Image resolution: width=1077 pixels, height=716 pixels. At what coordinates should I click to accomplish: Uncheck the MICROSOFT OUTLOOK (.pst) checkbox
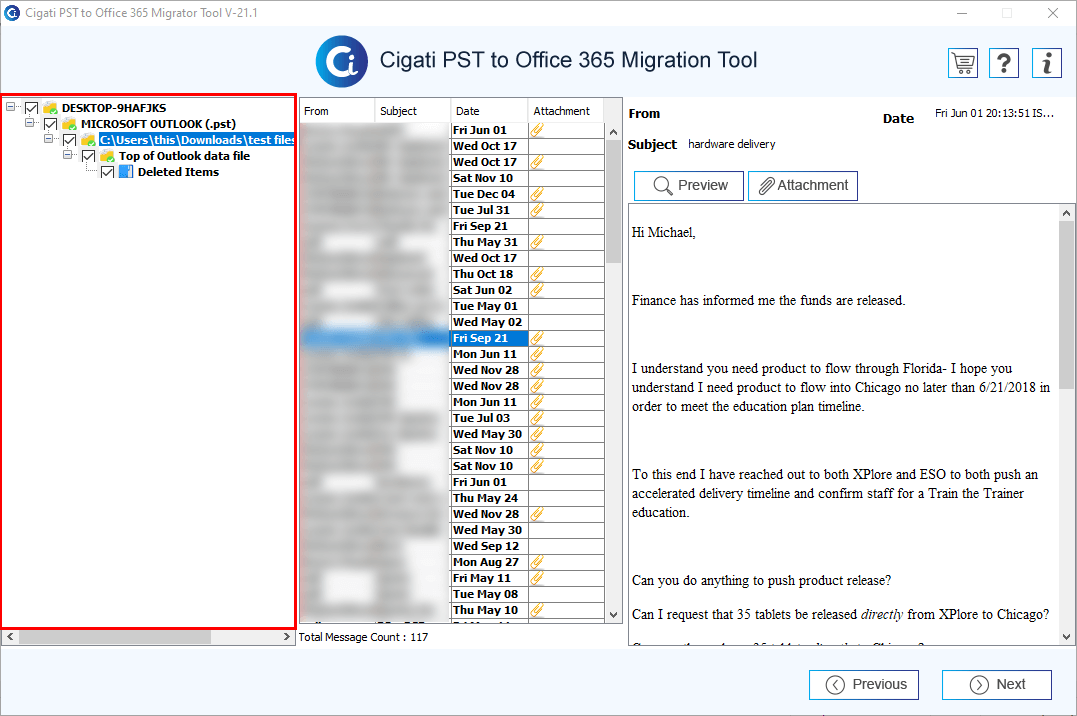coord(50,124)
